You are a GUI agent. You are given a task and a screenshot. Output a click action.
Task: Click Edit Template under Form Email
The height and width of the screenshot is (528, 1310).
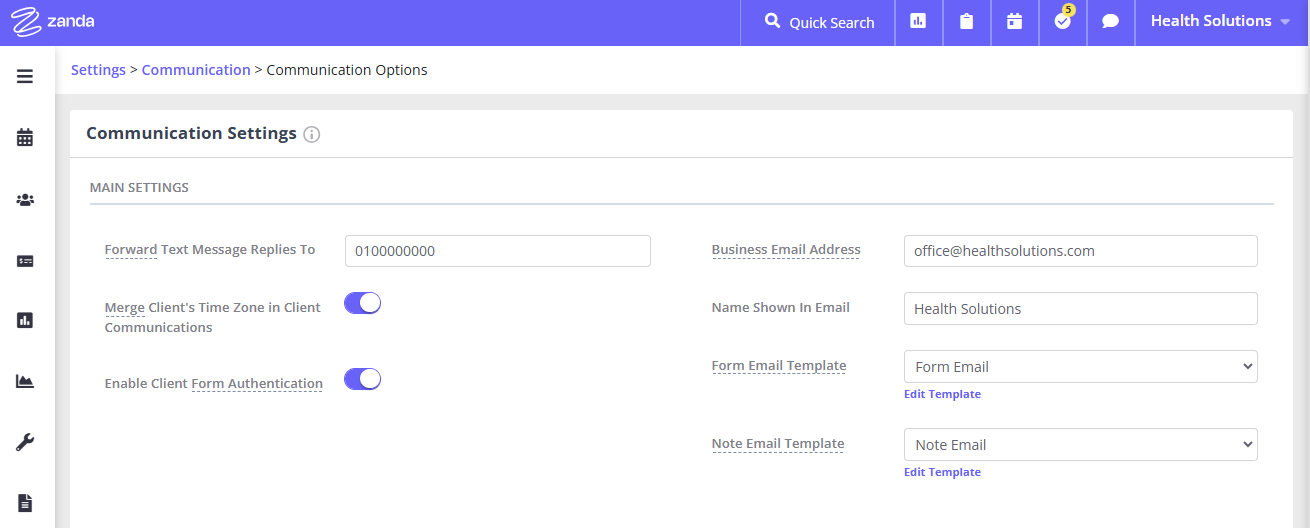pos(942,394)
